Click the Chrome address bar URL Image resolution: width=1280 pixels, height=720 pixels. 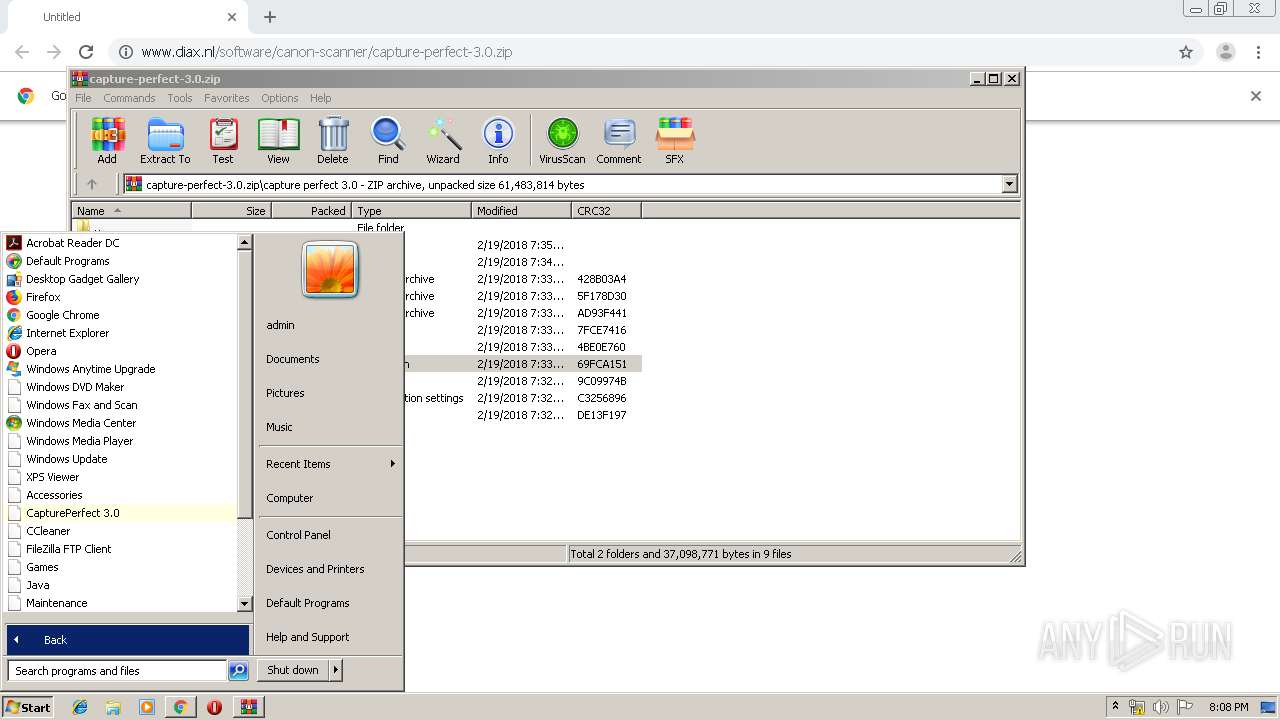326,52
